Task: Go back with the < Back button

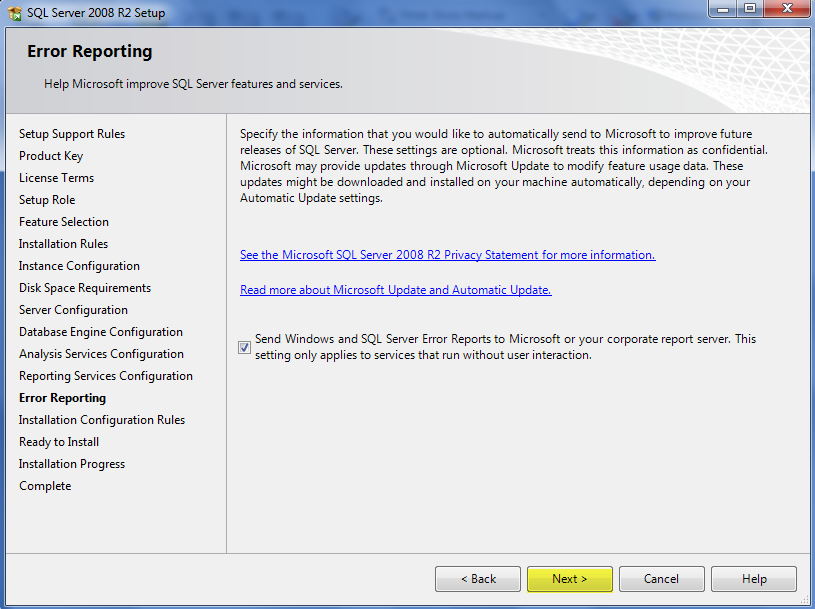Action: coord(478,579)
